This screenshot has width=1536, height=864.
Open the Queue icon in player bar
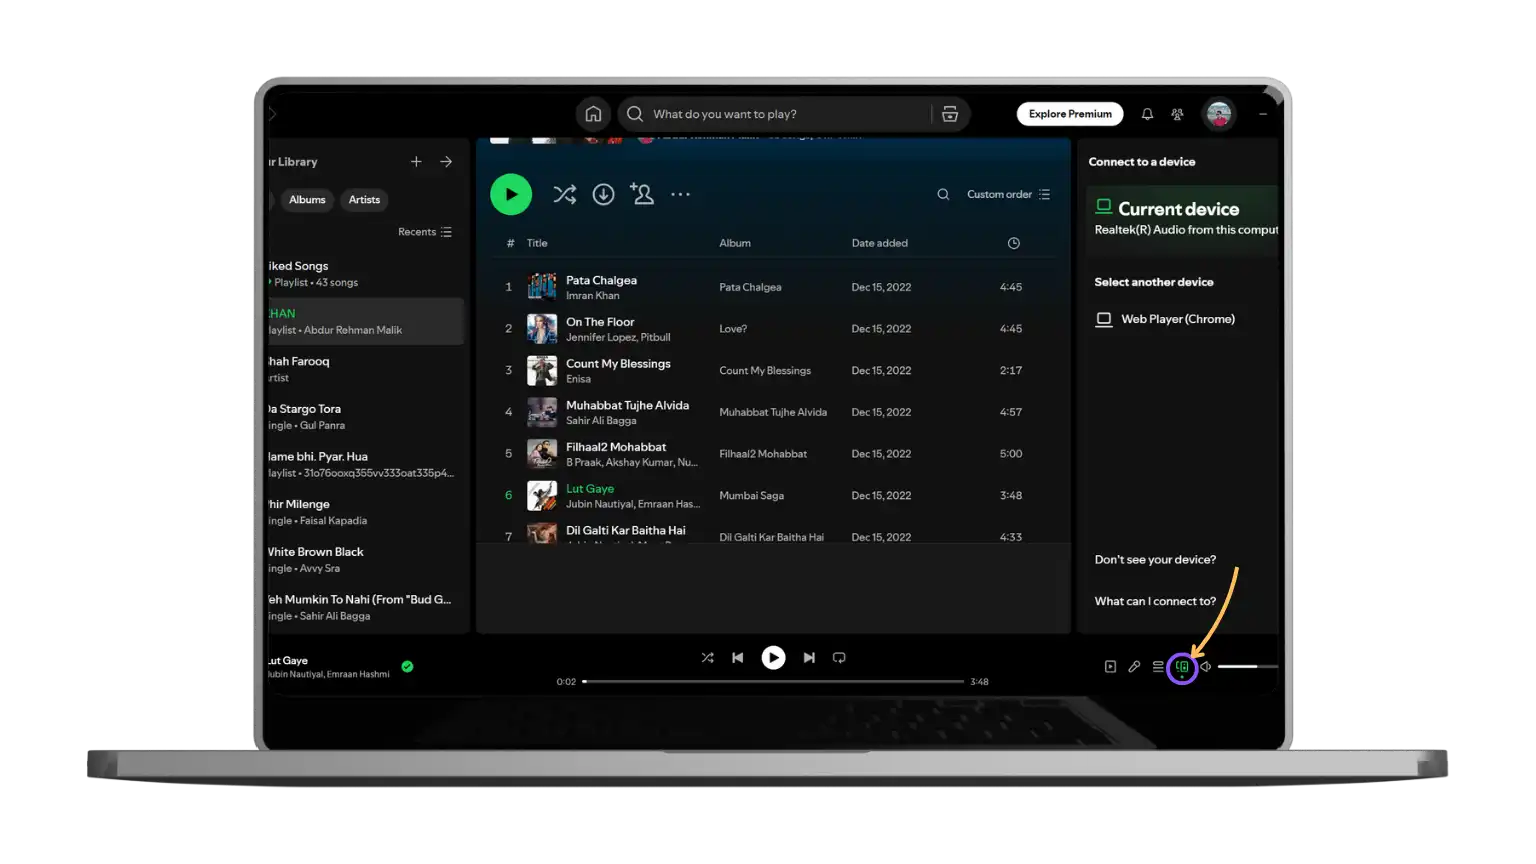click(x=1158, y=667)
